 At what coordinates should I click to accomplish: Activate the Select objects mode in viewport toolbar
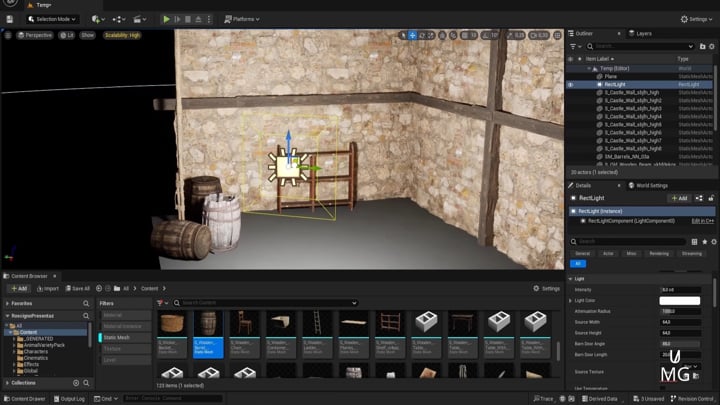coord(403,35)
